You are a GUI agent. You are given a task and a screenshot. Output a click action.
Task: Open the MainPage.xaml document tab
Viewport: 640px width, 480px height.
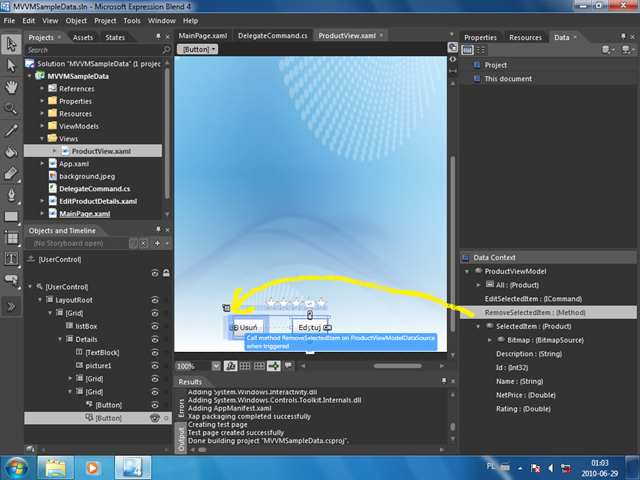click(203, 36)
